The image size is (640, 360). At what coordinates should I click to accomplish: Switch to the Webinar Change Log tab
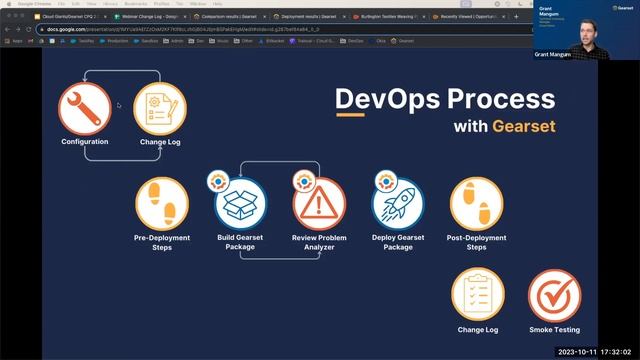(149, 17)
